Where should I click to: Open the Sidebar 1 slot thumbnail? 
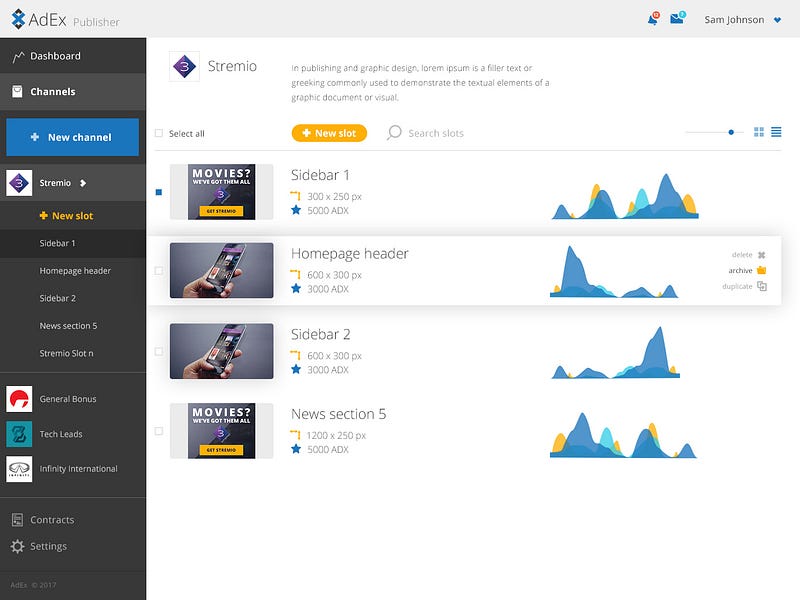221,192
